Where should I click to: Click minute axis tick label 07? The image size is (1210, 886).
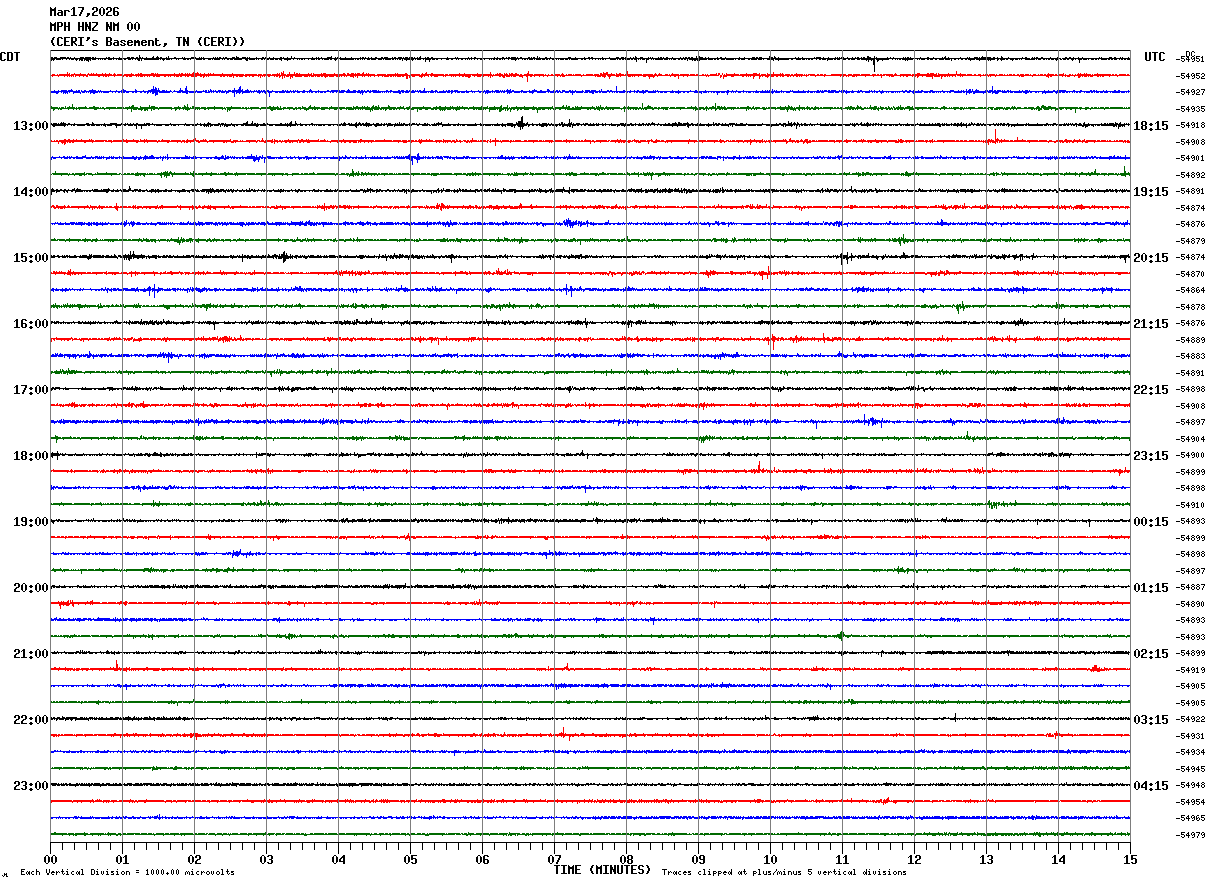tap(554, 859)
